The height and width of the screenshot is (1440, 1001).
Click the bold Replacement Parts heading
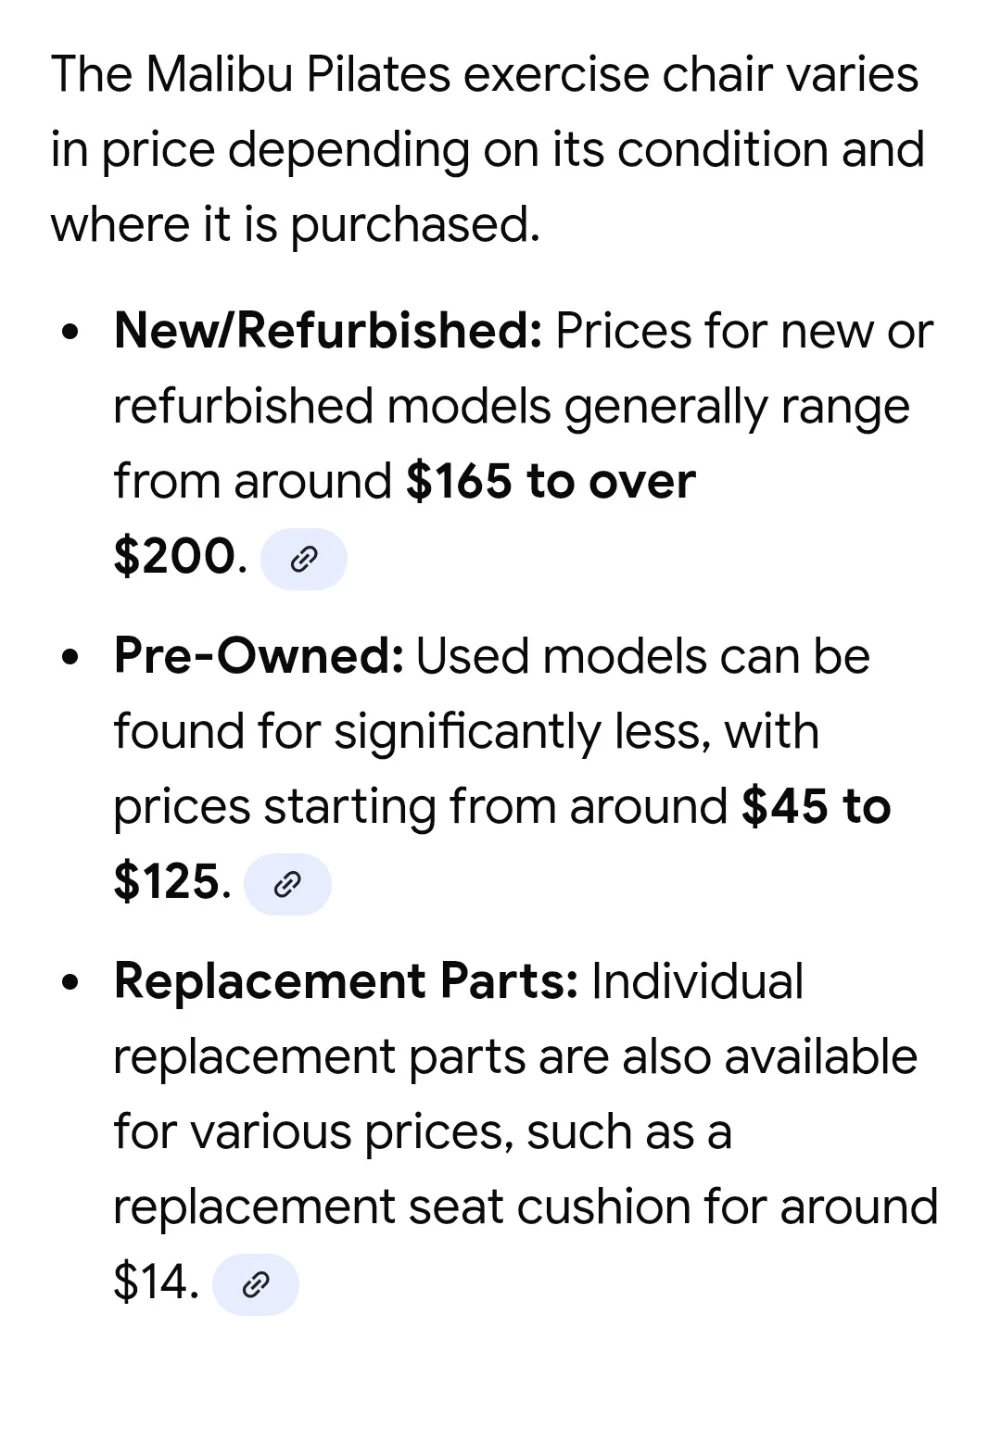pos(346,982)
